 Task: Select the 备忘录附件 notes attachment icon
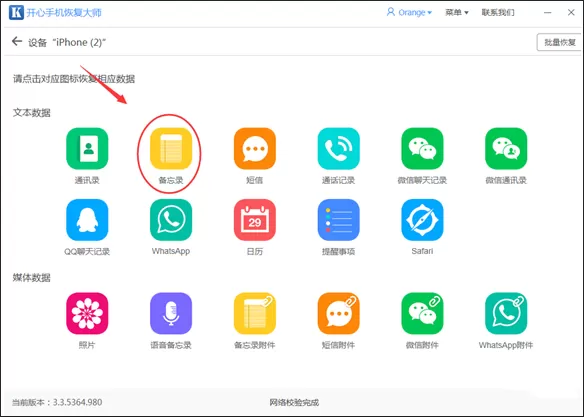[x=255, y=313]
